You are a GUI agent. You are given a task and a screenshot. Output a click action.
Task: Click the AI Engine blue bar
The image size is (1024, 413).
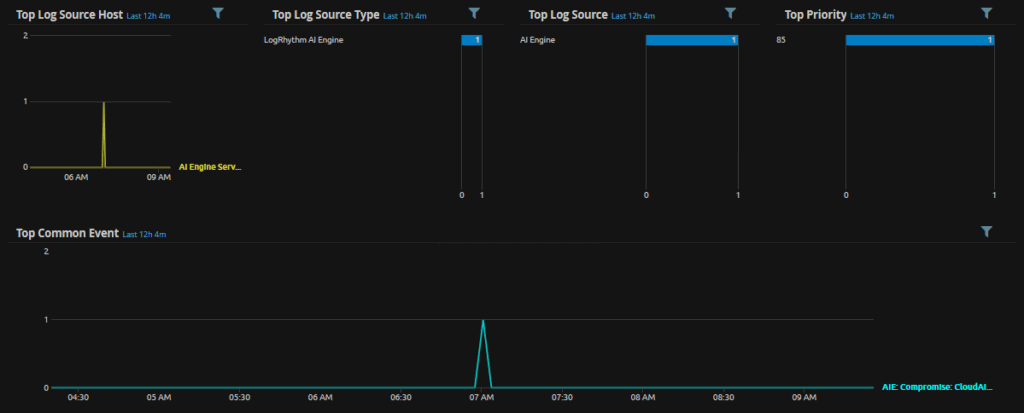pyautogui.click(x=692, y=40)
